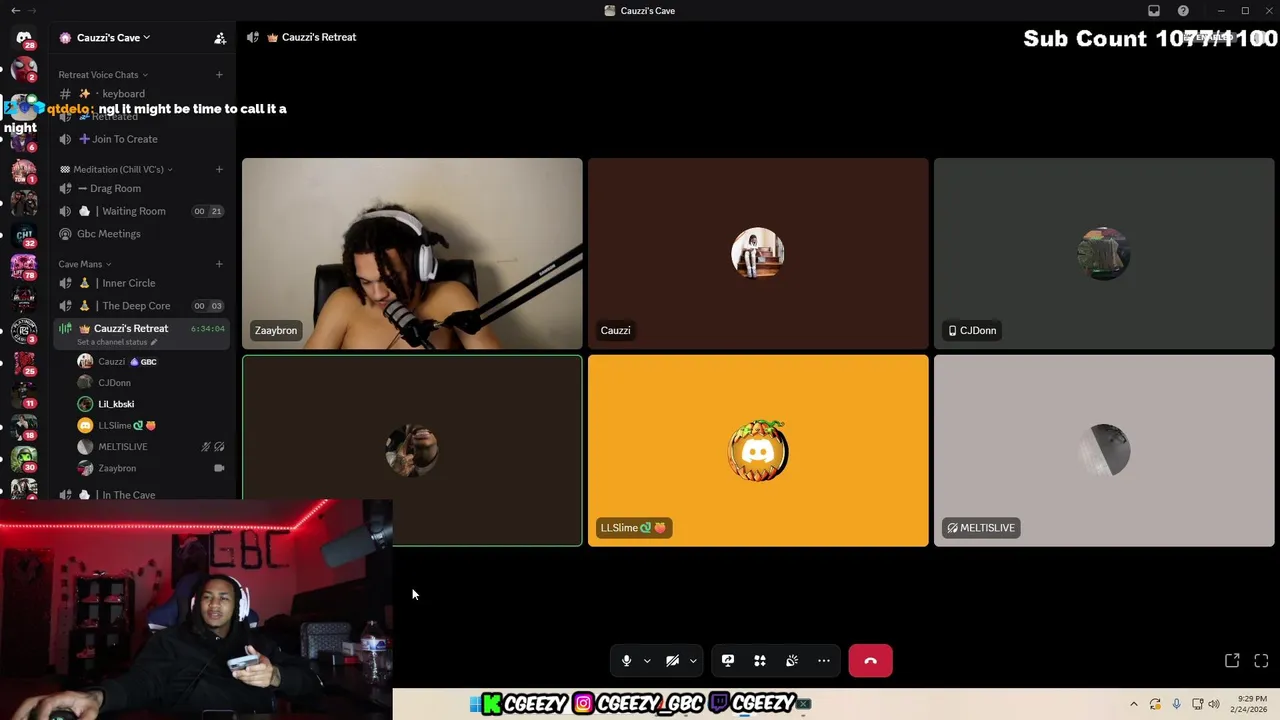Click user CJDonn in voice member list
Viewport: 1280px width, 720px height.
click(150, 383)
